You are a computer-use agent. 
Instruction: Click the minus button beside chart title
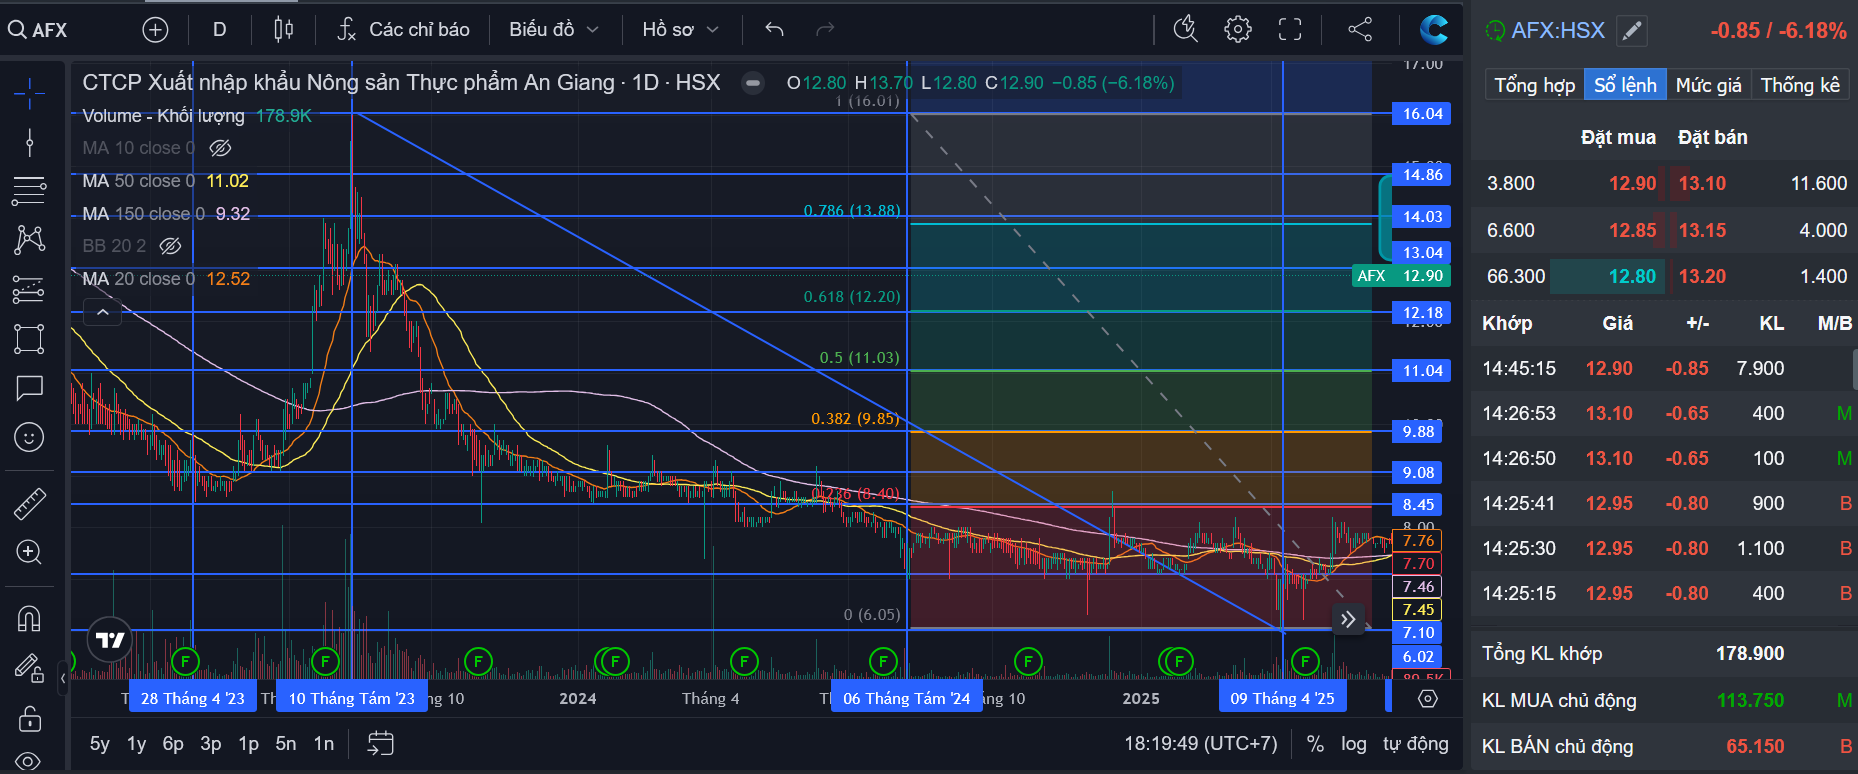point(753,83)
